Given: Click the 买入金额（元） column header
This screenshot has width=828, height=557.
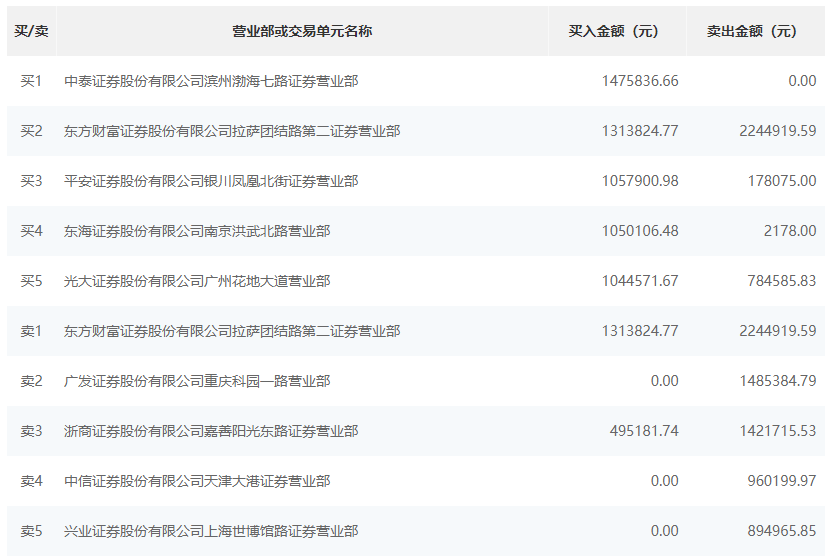Looking at the screenshot, I should point(617,31).
